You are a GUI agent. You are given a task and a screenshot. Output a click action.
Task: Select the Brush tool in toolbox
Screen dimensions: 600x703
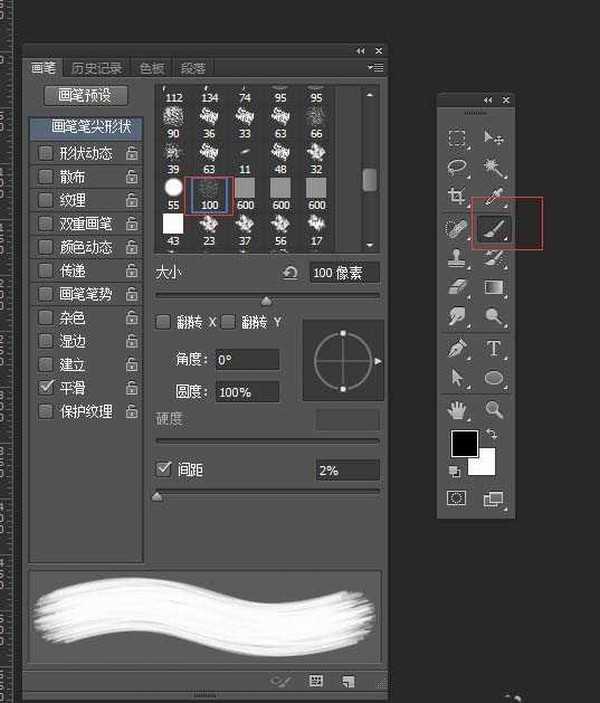coord(493,228)
